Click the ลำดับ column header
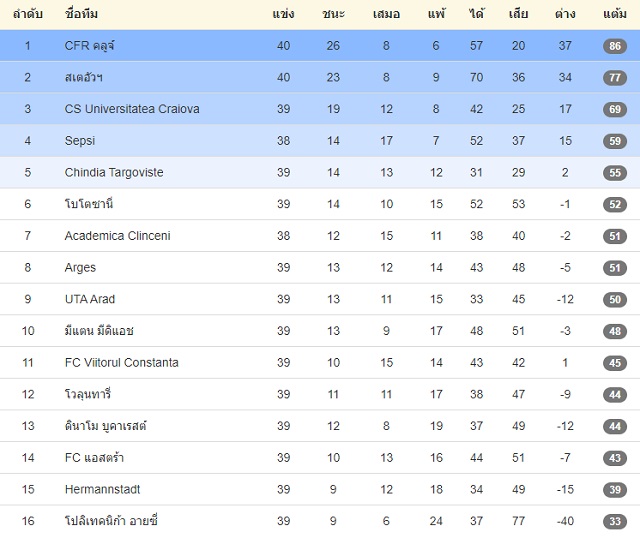Image resolution: width=640 pixels, height=544 pixels. tap(27, 14)
